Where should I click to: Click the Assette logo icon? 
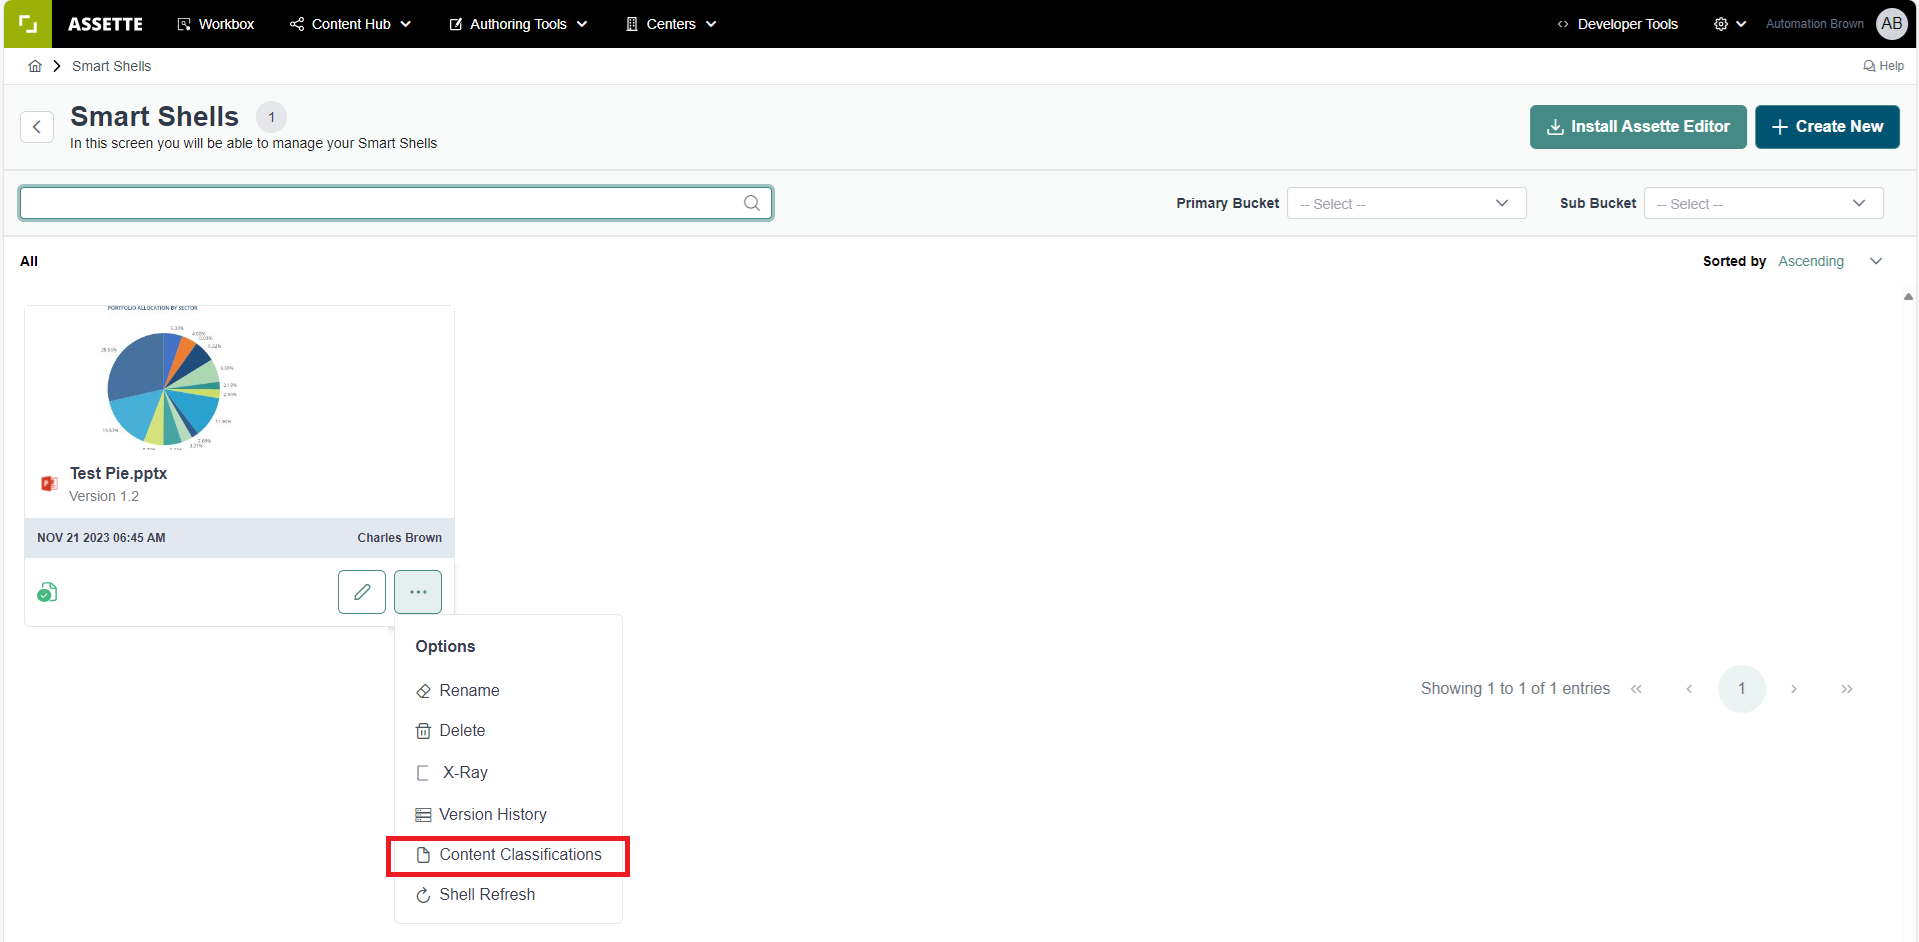click(27, 24)
